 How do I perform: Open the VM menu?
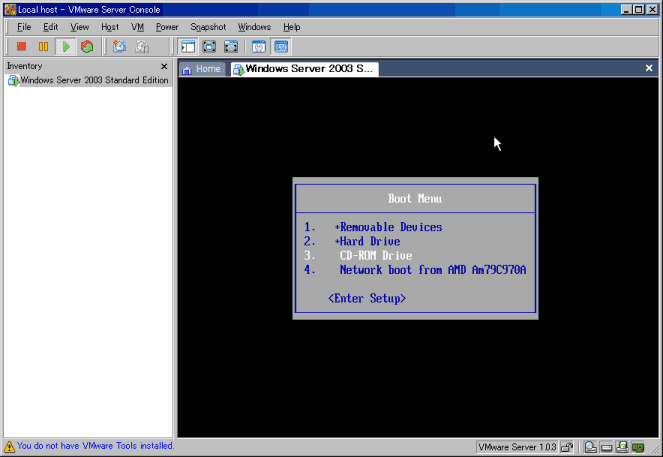137,27
